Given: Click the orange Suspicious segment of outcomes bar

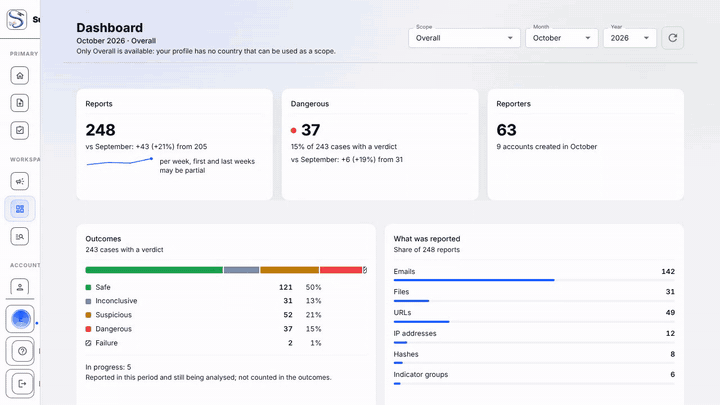Looking at the screenshot, I should (x=289, y=270).
